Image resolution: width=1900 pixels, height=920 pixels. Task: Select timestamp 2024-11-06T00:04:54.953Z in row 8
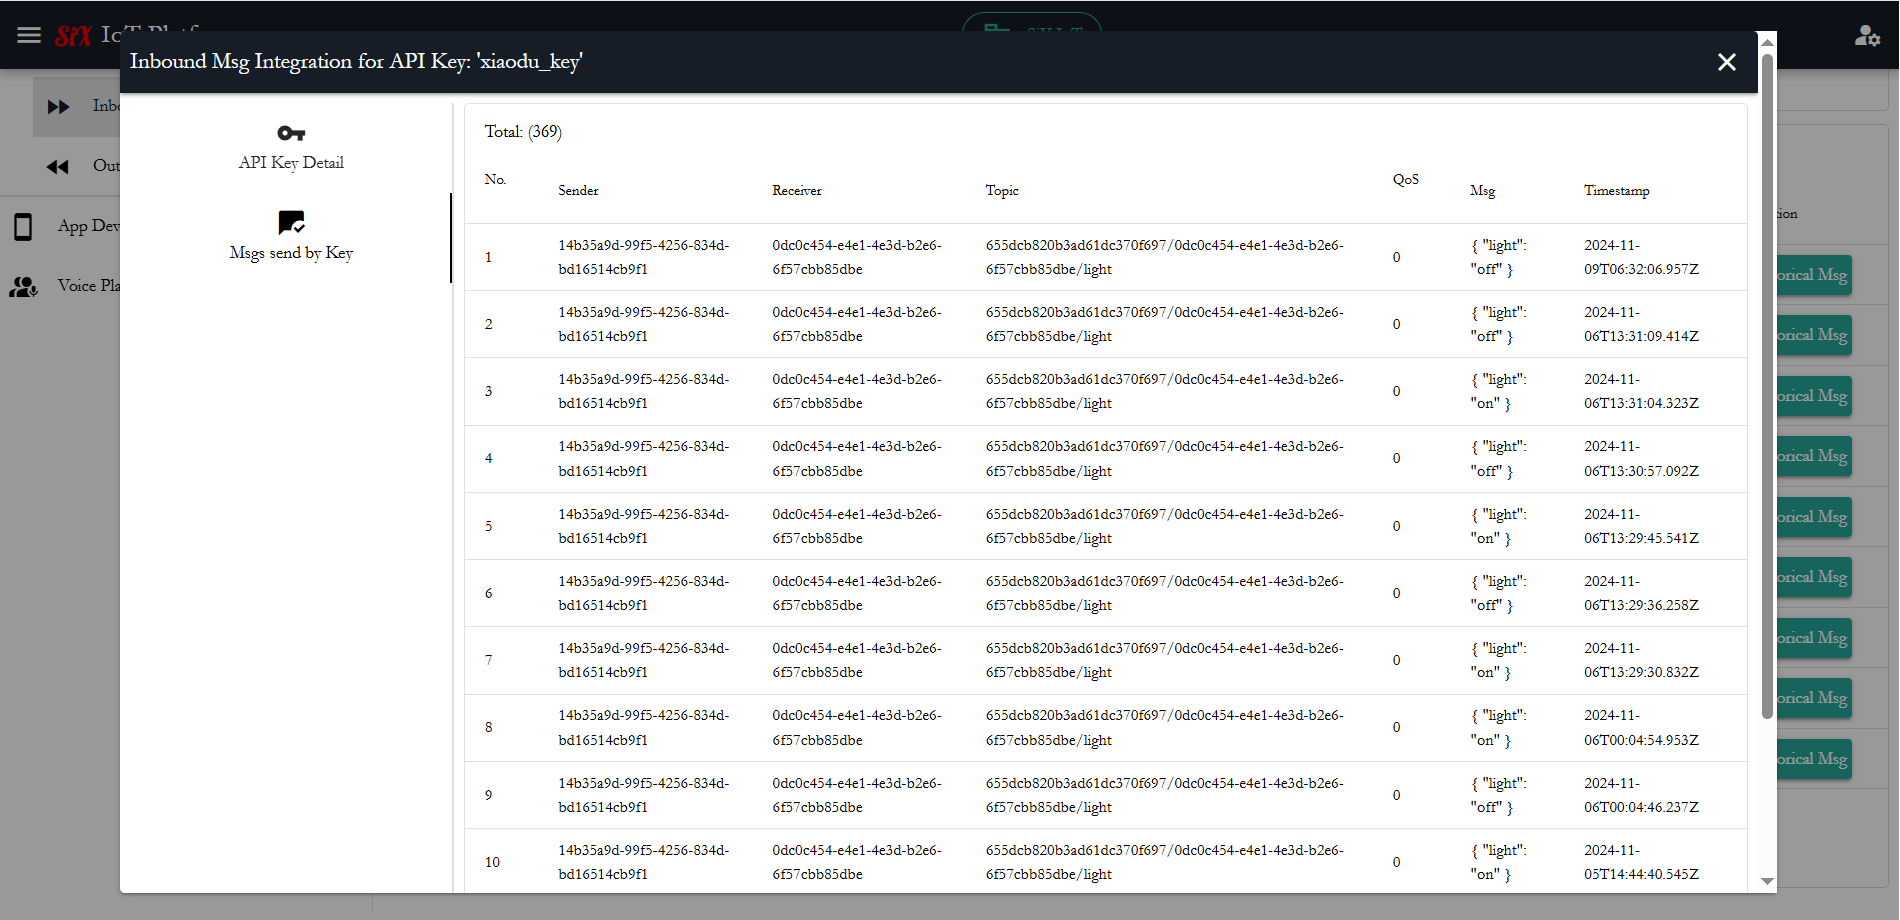(1641, 728)
